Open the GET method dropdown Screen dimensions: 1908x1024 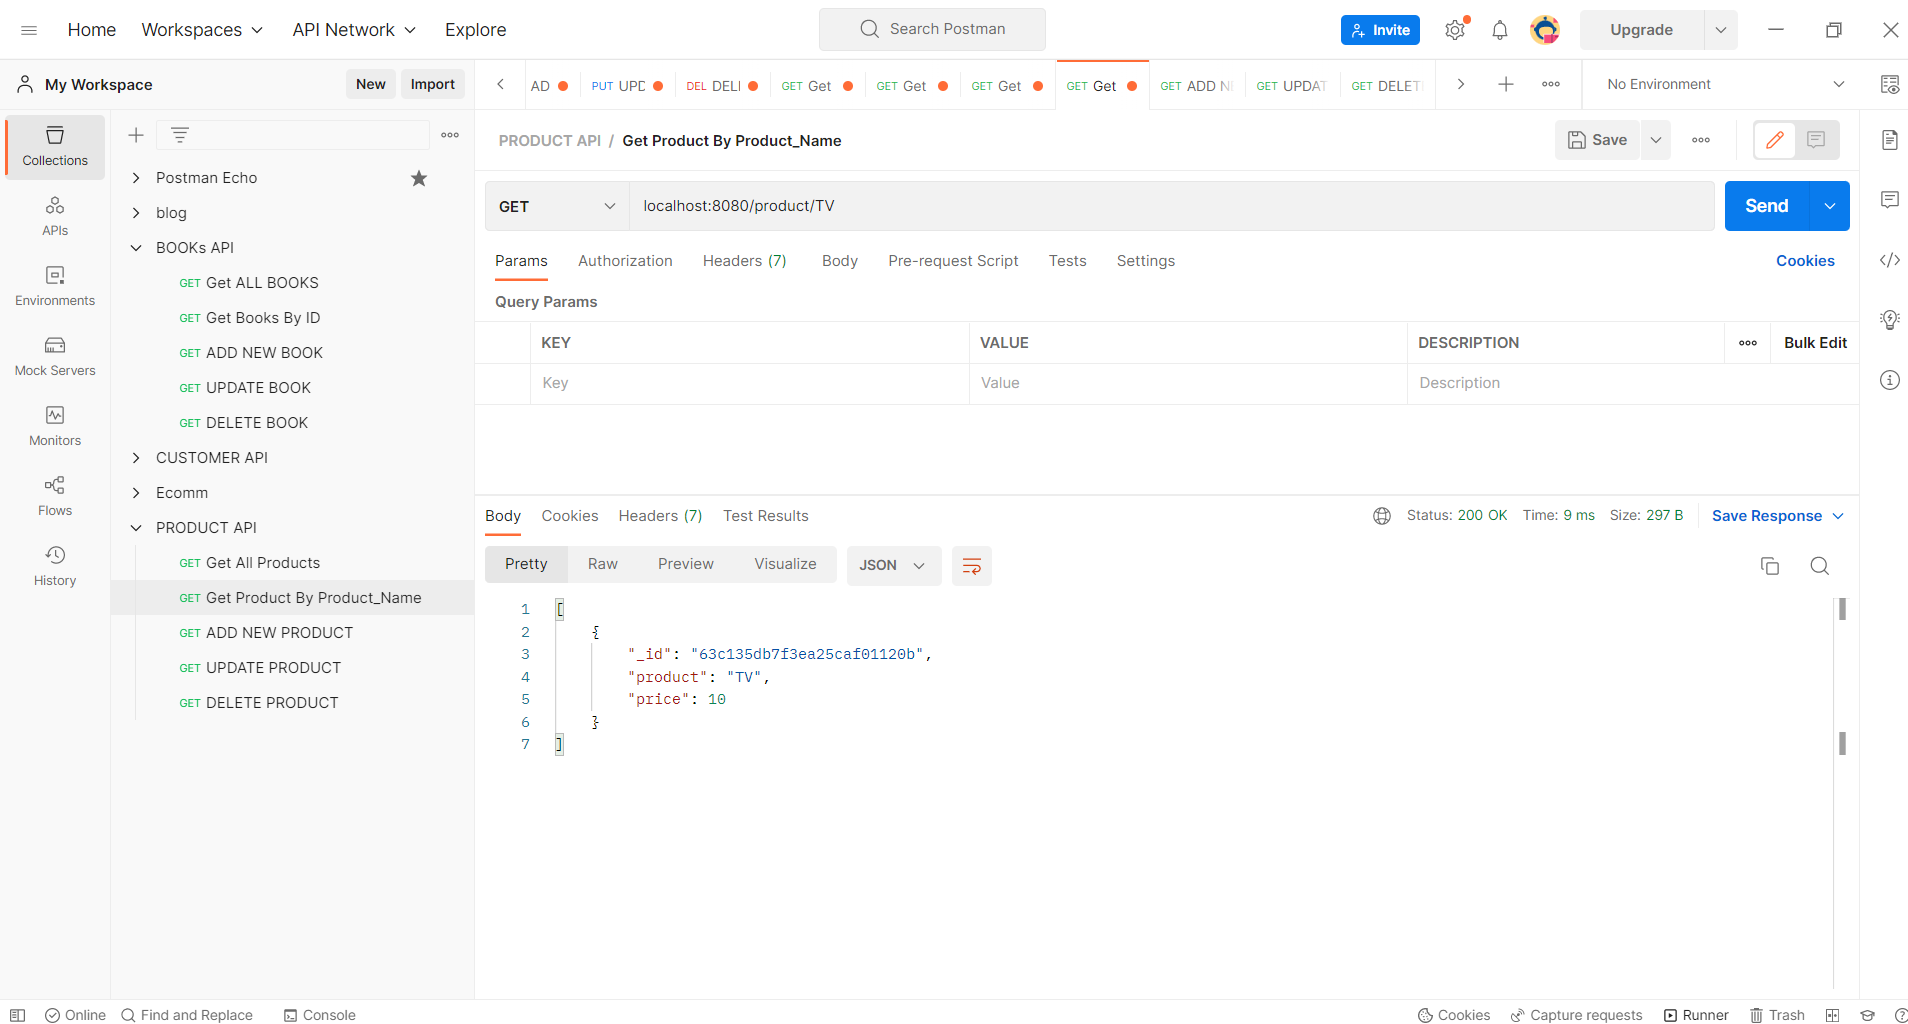click(x=556, y=206)
